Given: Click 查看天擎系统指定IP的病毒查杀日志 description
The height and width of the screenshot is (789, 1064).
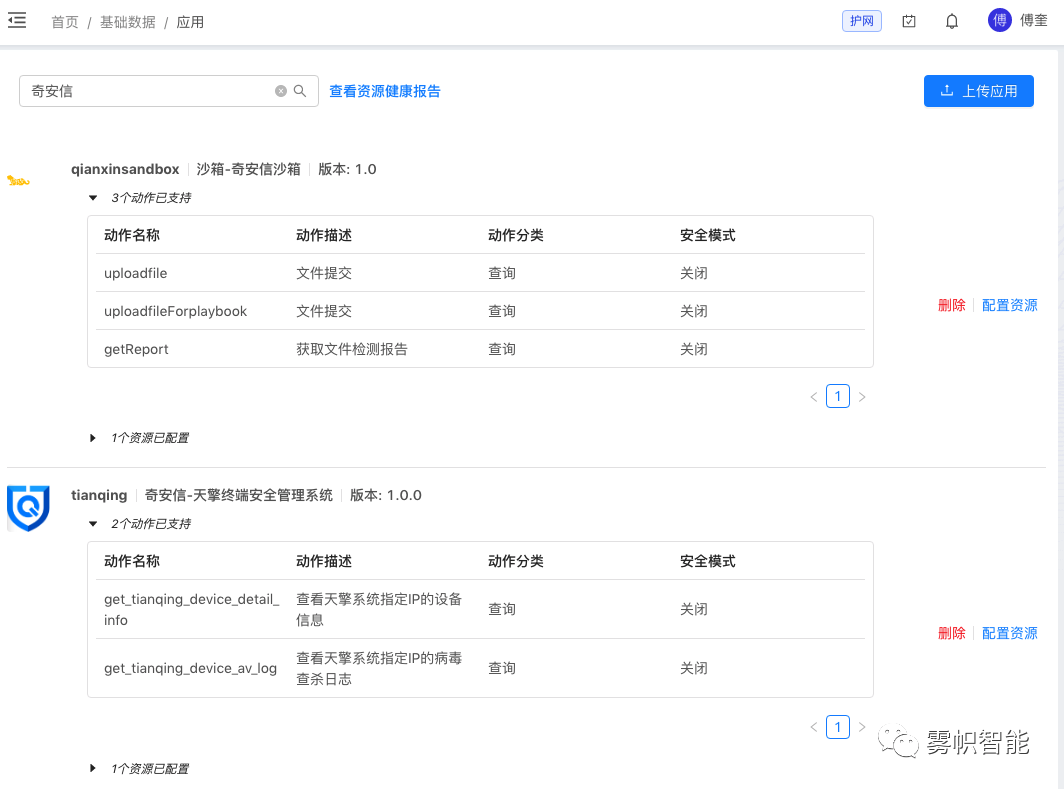Looking at the screenshot, I should point(379,668).
